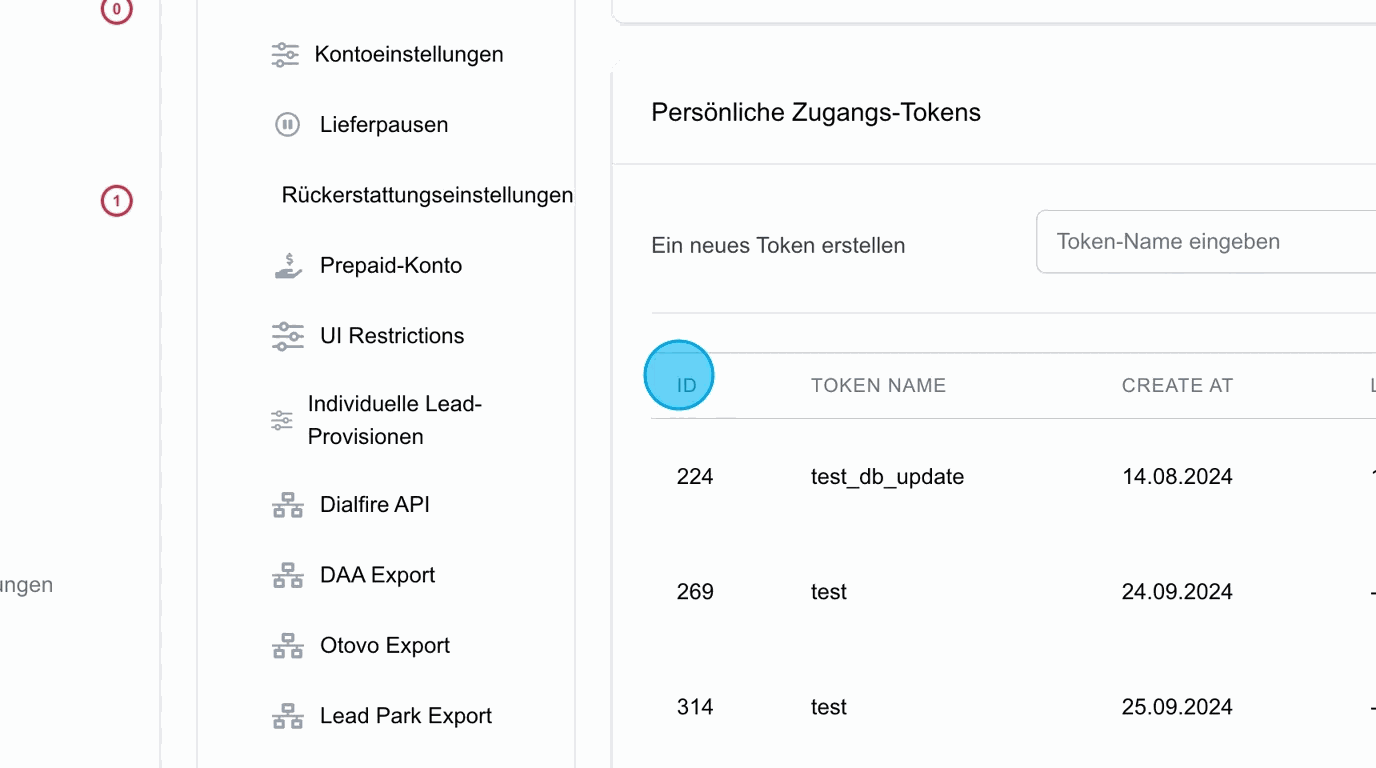Screen dimensions: 1376x768
Task: Navigate to DAA Export
Action: [378, 575]
